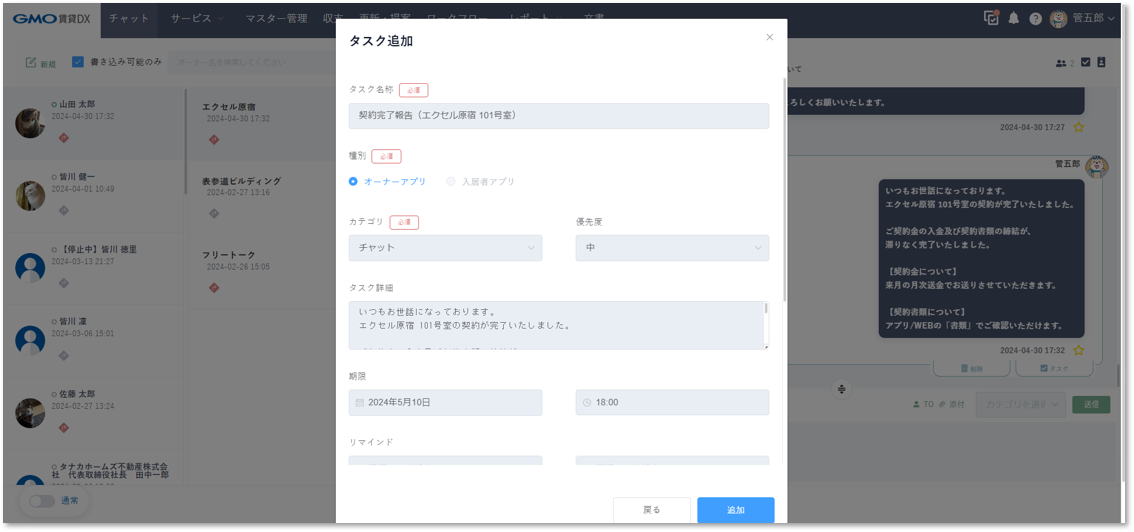The height and width of the screenshot is (532, 1134).
Task: Open the 優先度 dropdown showing 中
Action: coord(672,248)
